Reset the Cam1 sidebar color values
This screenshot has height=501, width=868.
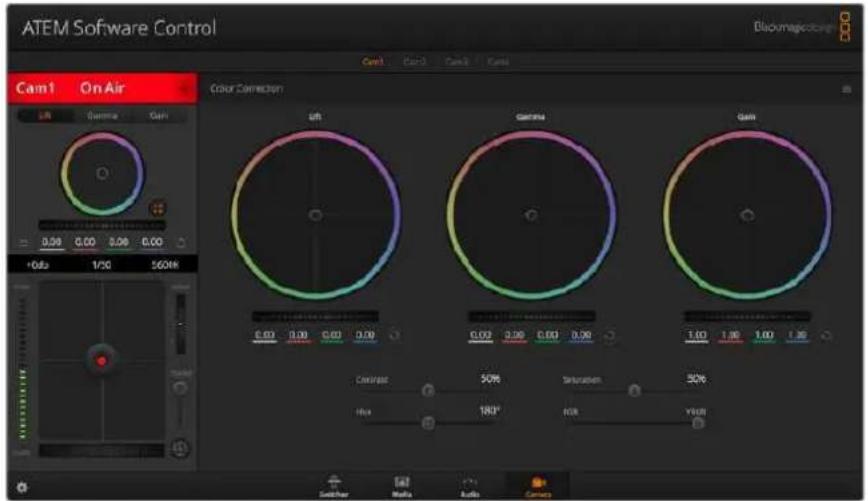pyautogui.click(x=181, y=242)
